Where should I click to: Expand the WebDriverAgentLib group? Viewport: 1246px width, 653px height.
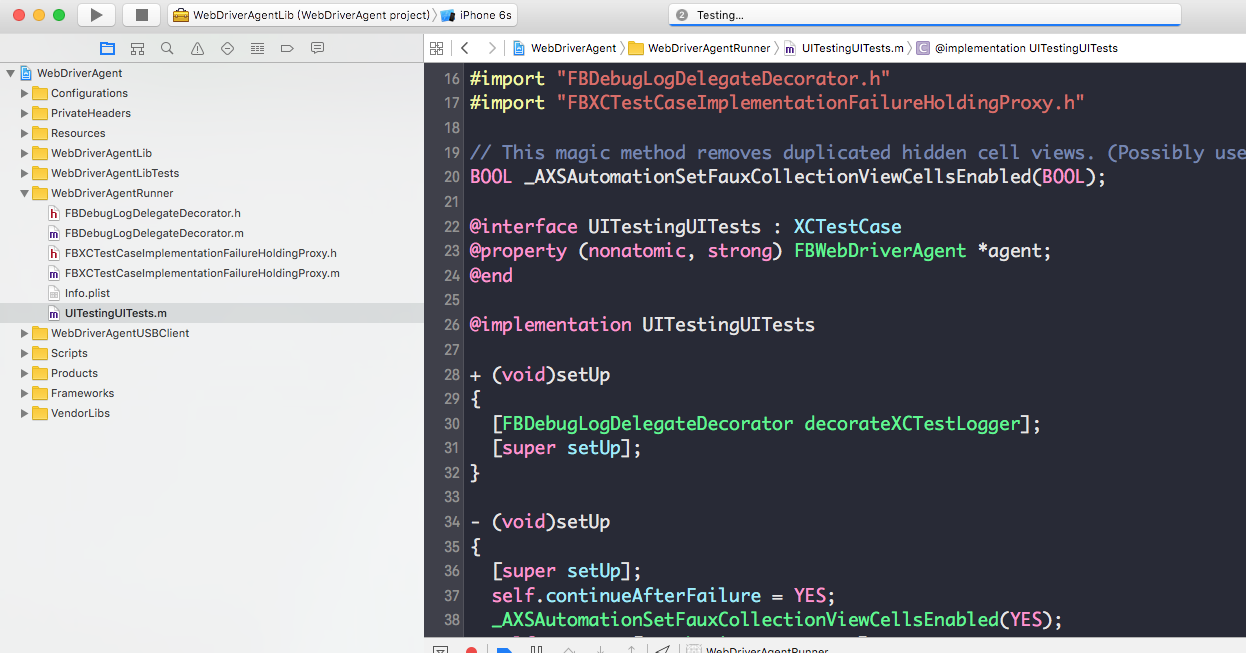(25, 153)
